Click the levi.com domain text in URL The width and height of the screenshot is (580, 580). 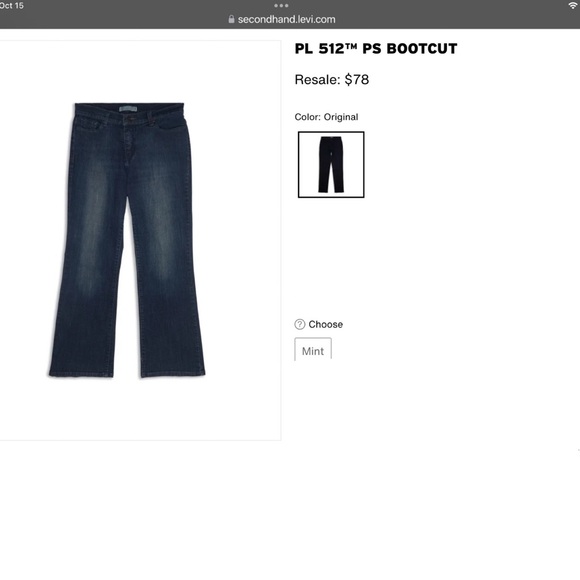point(316,19)
